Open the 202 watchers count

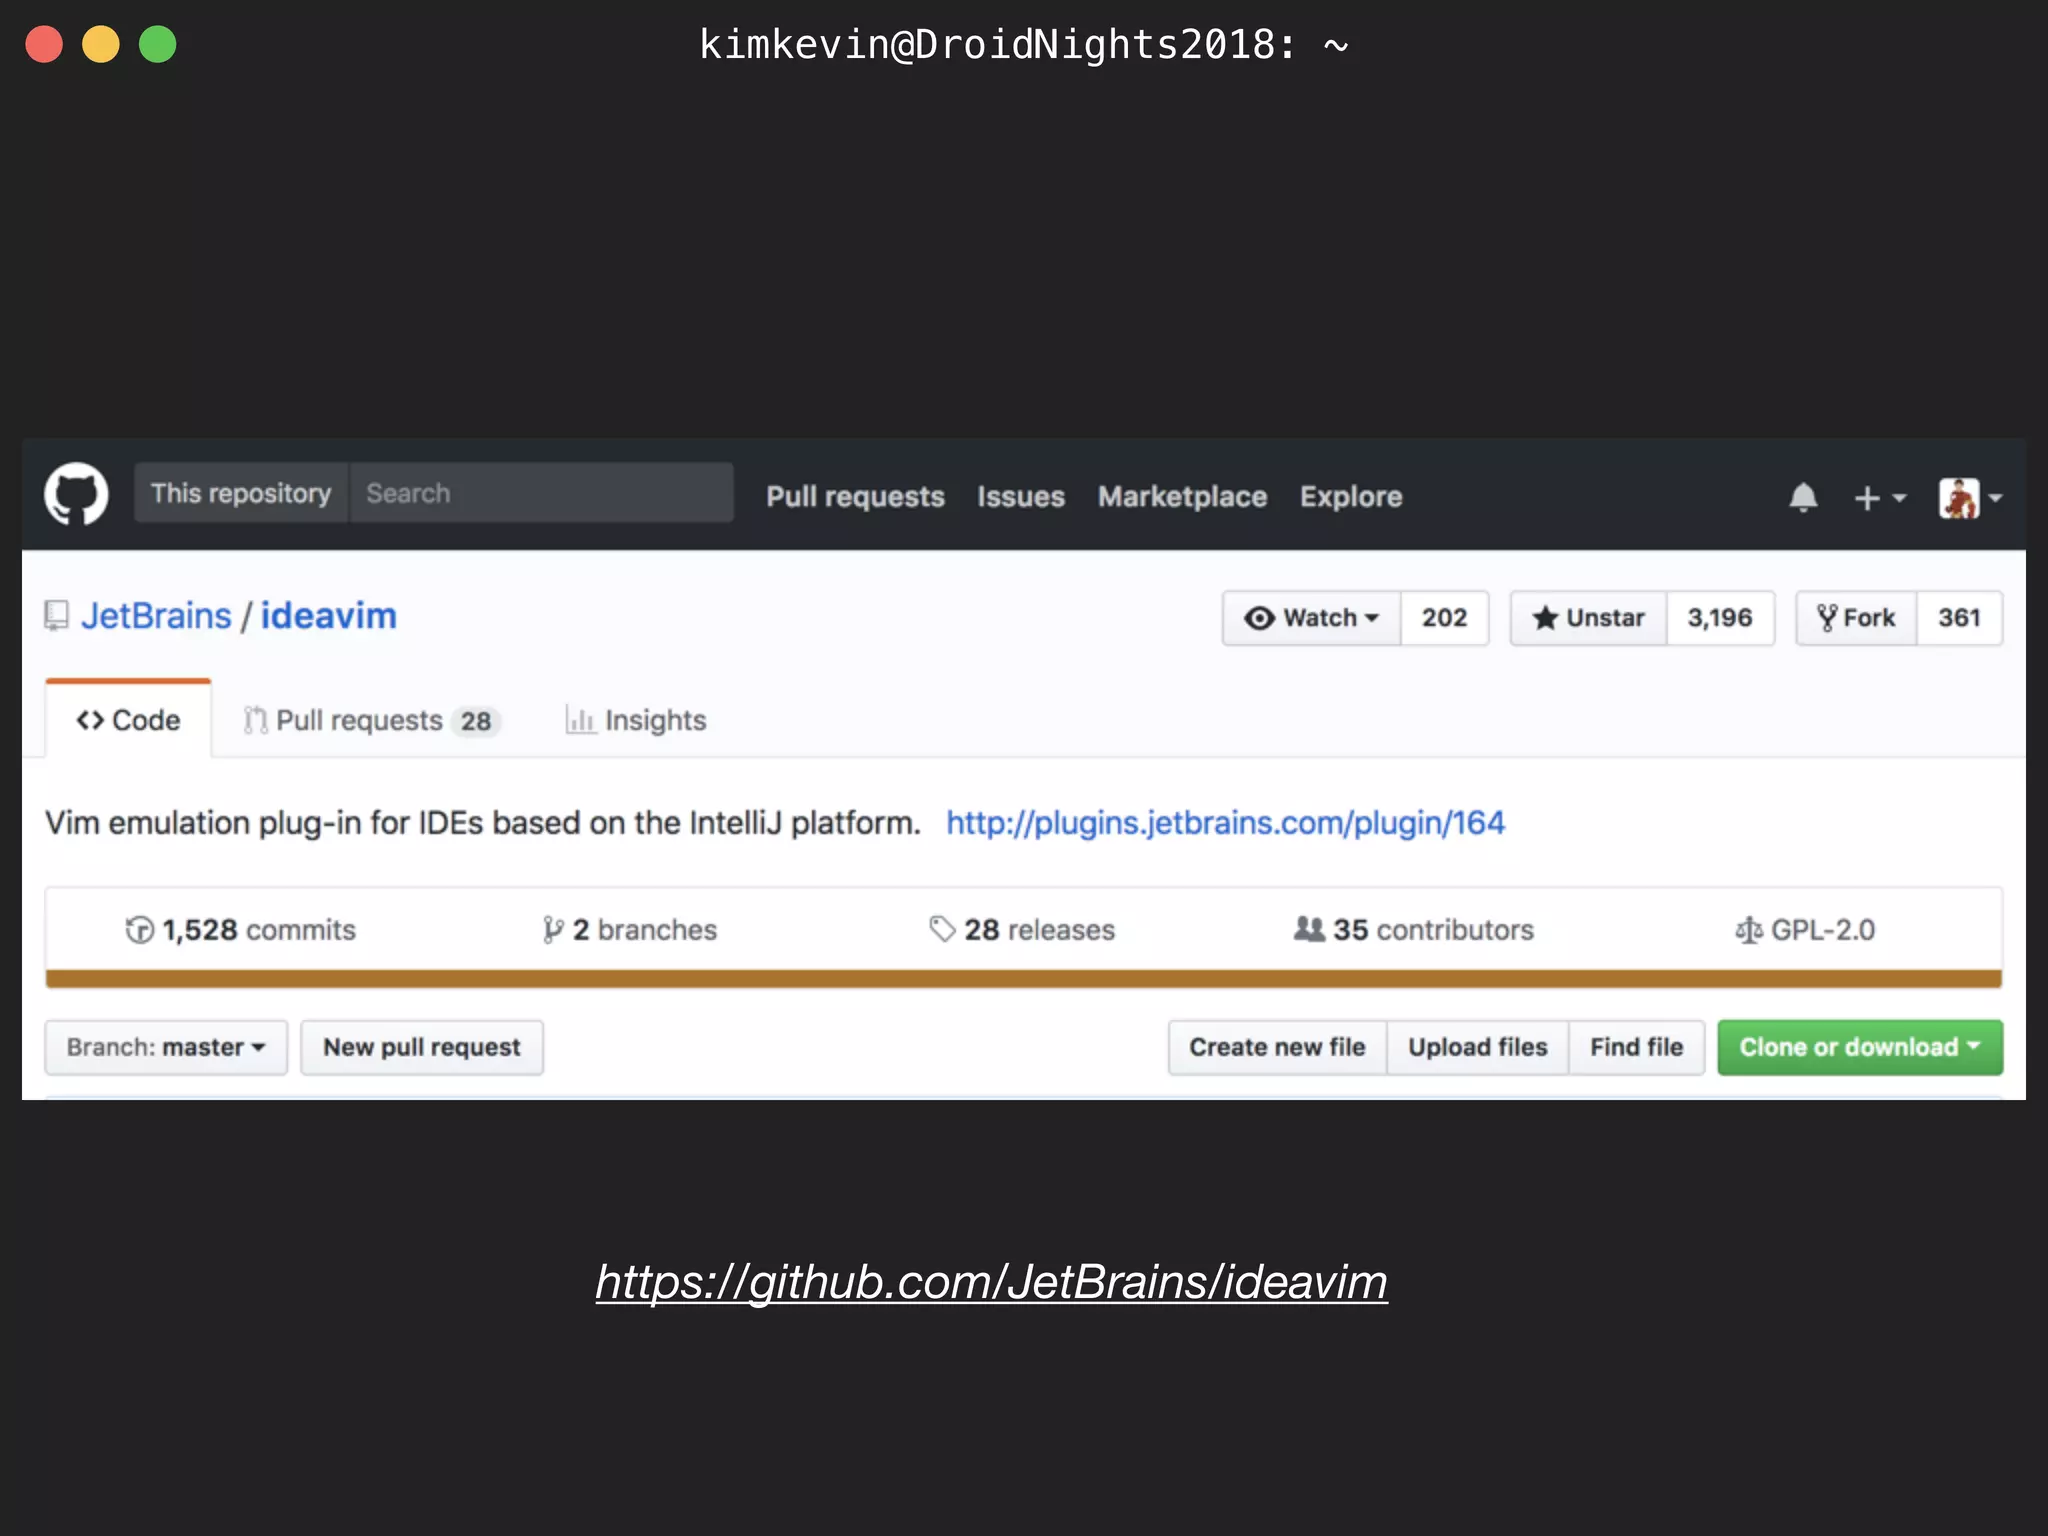click(1445, 618)
